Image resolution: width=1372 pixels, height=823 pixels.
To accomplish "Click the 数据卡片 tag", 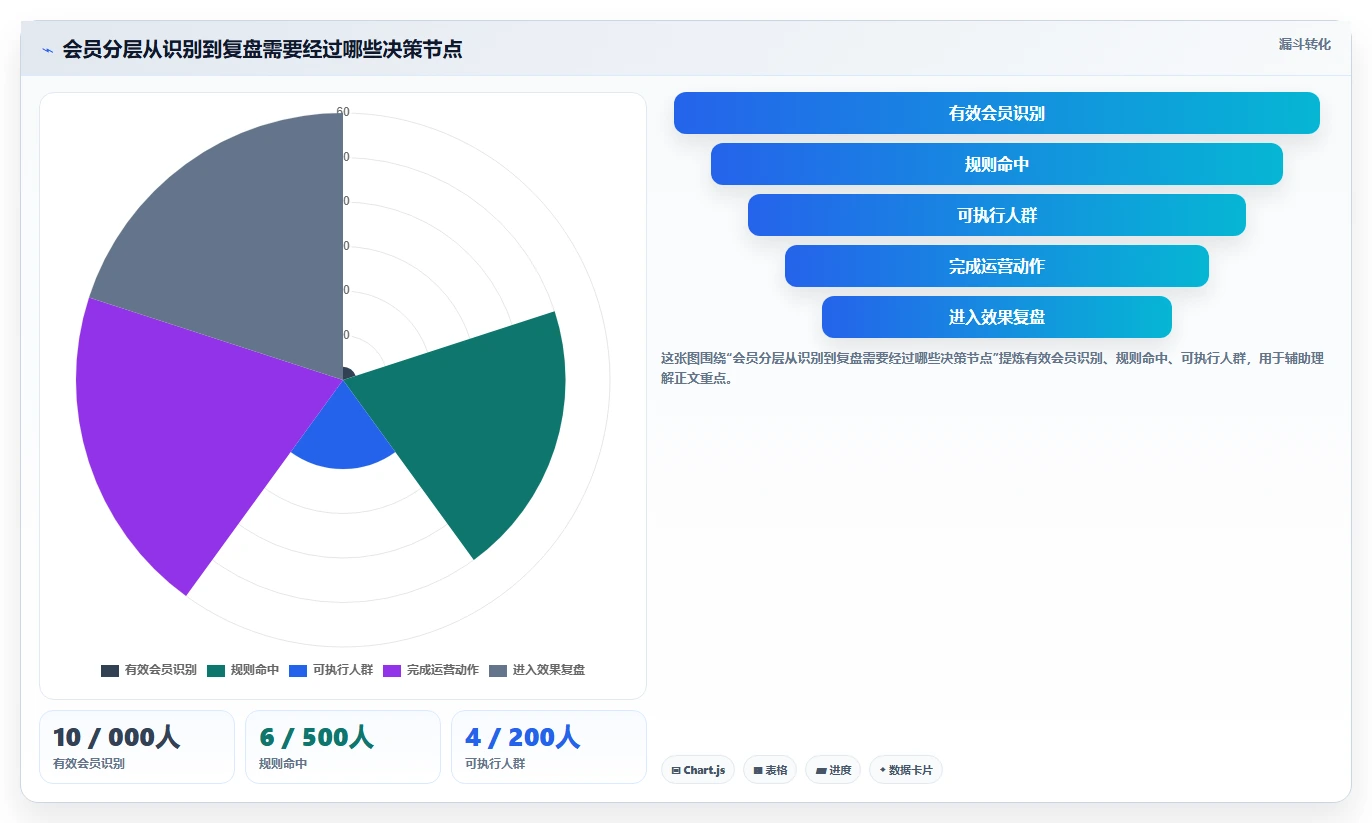I will [906, 770].
